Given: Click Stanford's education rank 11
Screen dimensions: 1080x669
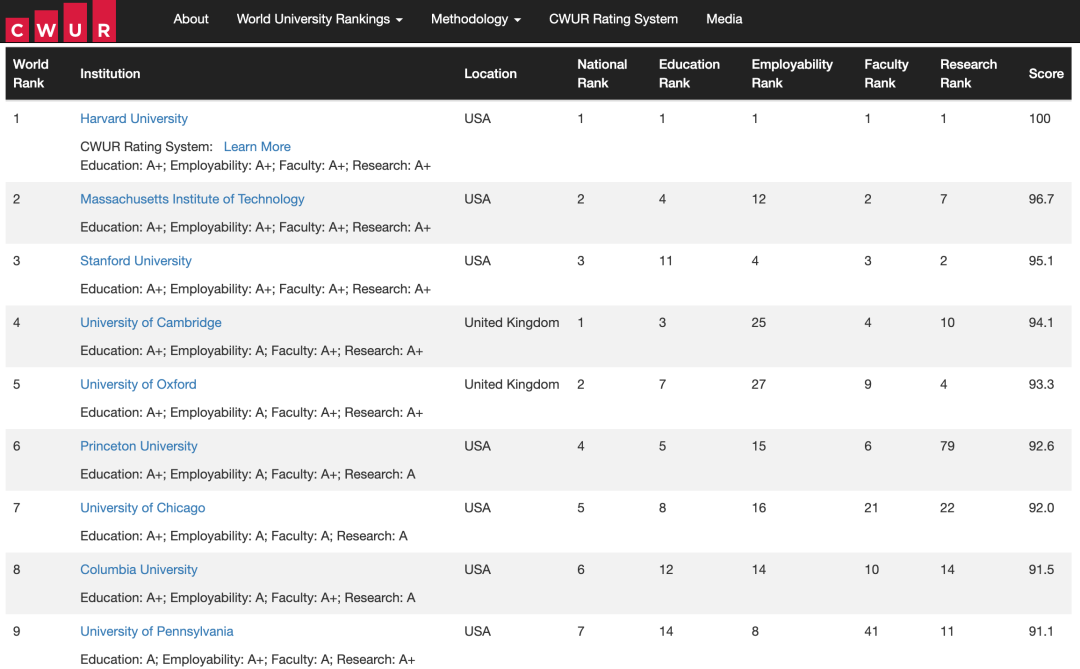Looking at the screenshot, I should coord(665,261).
